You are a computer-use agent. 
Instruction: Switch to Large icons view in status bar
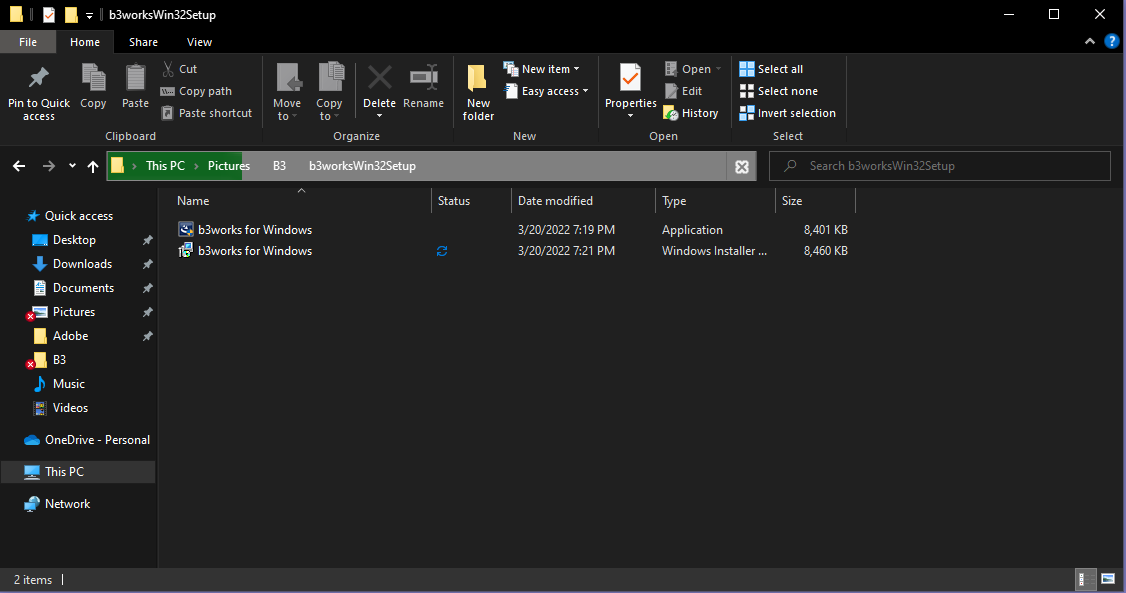tap(1108, 579)
